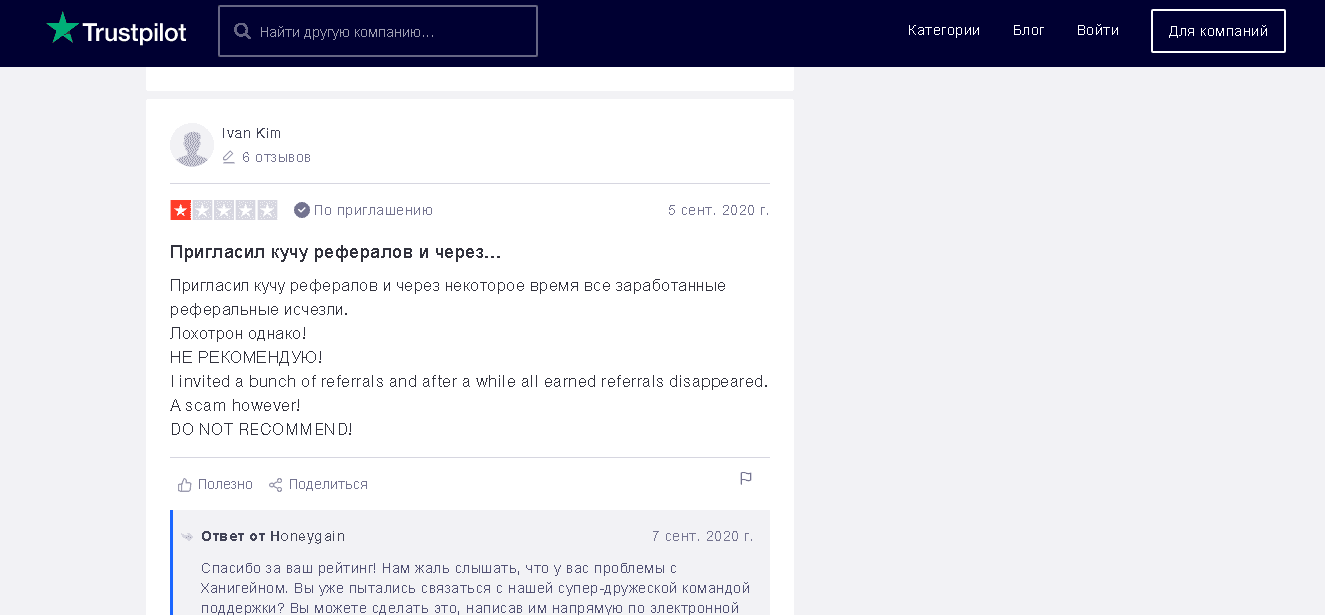Open the Блог navigation link
This screenshot has width=1325, height=615.
coord(1028,31)
